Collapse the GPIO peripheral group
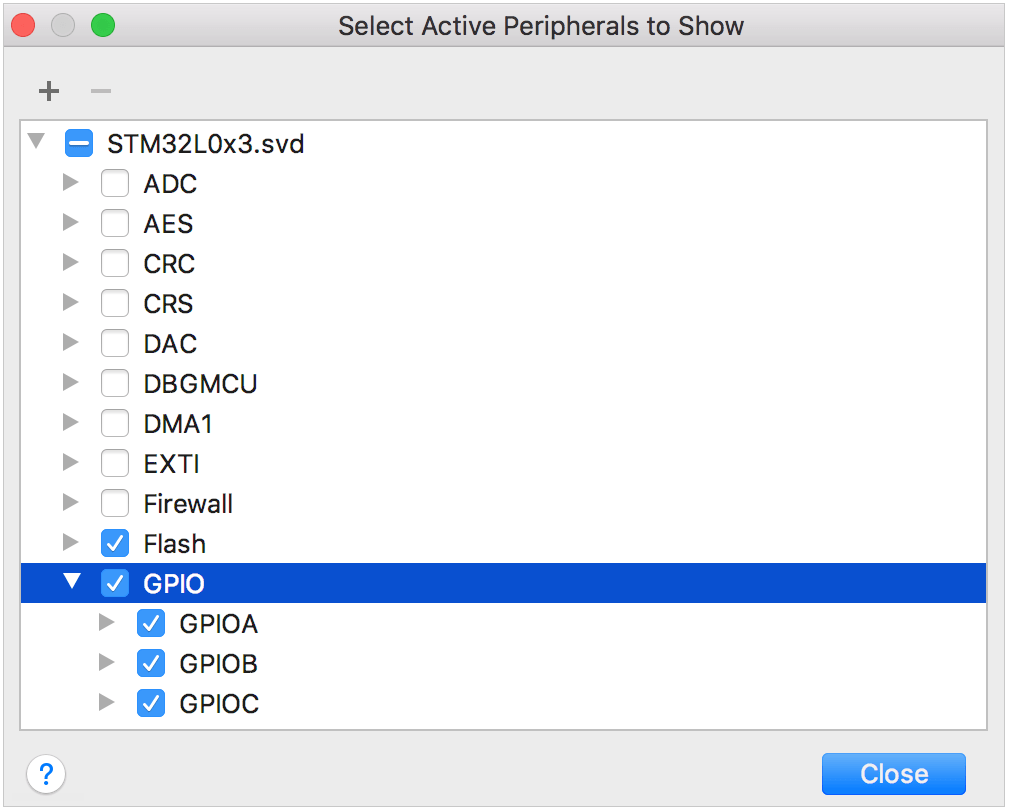The width and height of the screenshot is (1009, 812). coord(70,583)
